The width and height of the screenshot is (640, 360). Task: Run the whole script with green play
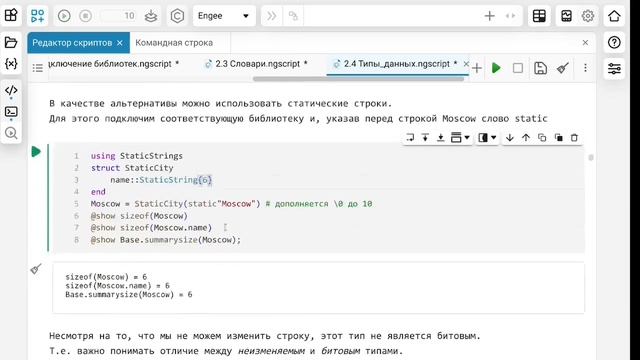pyautogui.click(x=496, y=68)
